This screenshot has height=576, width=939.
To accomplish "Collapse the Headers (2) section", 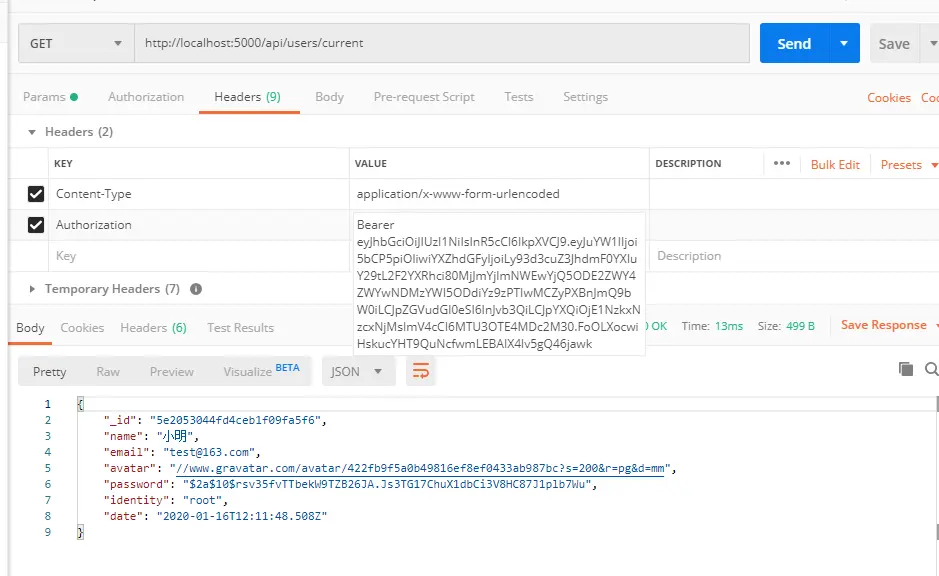I will [32, 132].
